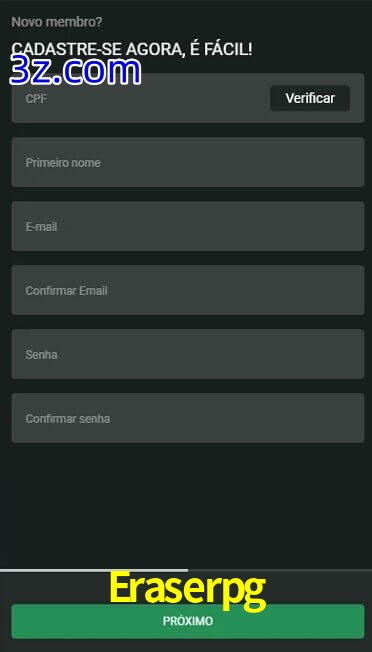Click the "Confirmar Email" placeholder text
The width and height of the screenshot is (372, 652).
tap(67, 291)
